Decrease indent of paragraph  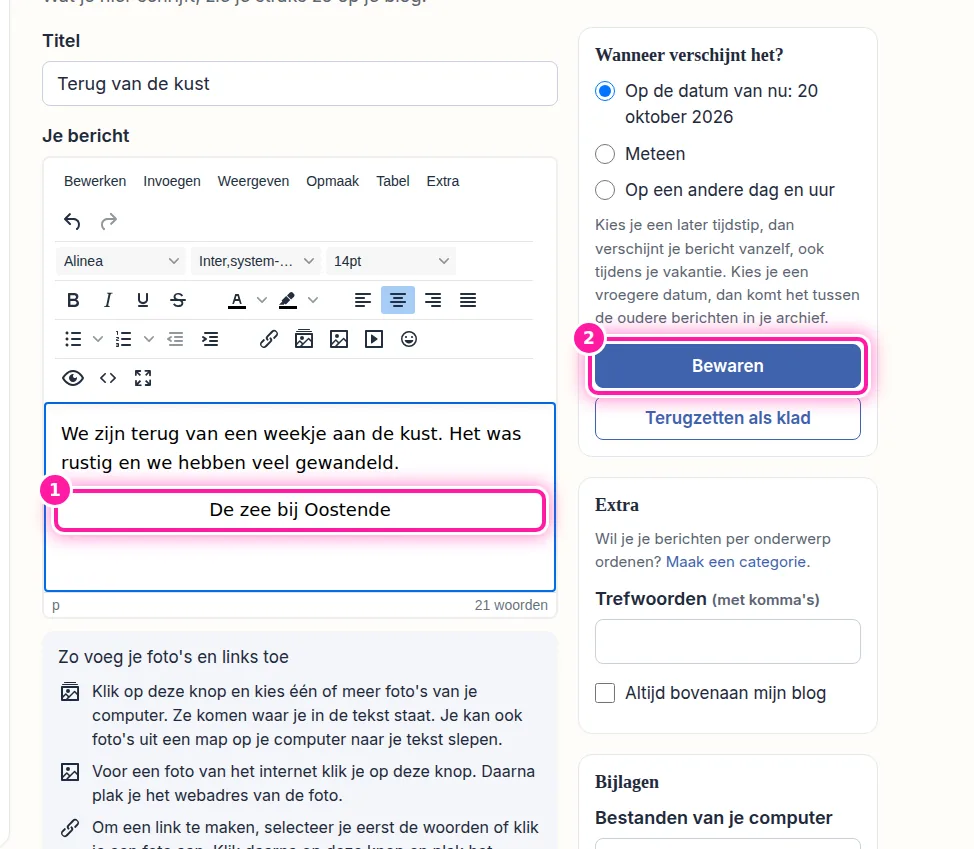pyautogui.click(x=175, y=339)
